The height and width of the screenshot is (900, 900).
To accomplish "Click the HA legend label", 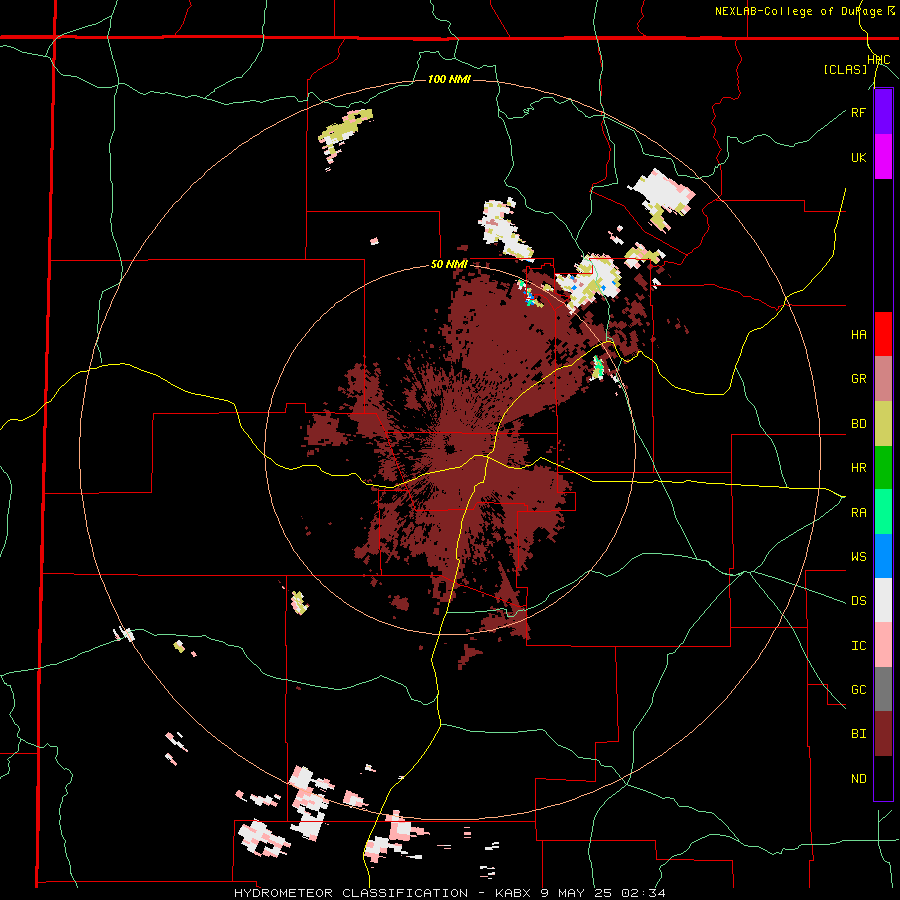I will [x=858, y=335].
